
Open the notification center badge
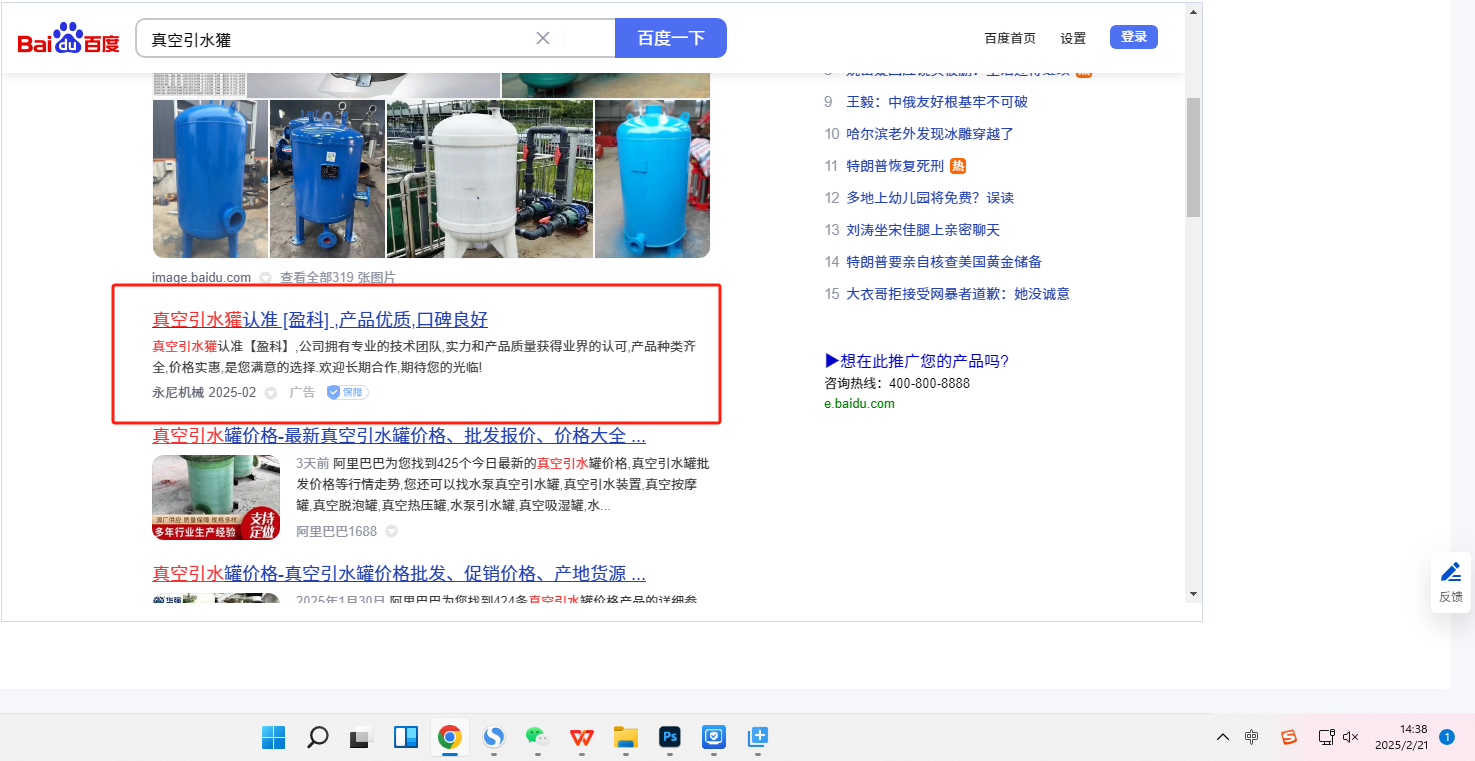click(1447, 737)
